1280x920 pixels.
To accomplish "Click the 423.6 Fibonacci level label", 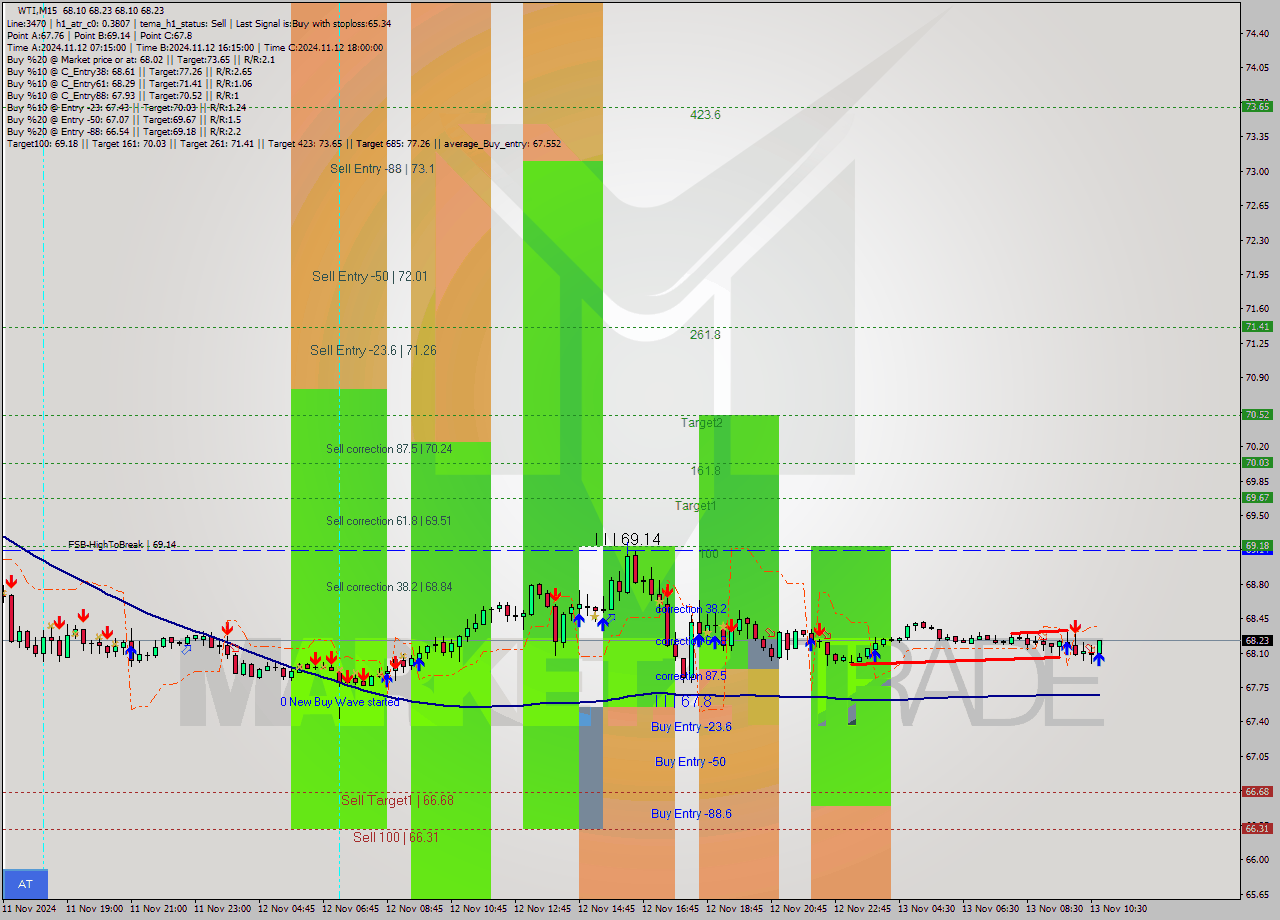I will 705,115.
